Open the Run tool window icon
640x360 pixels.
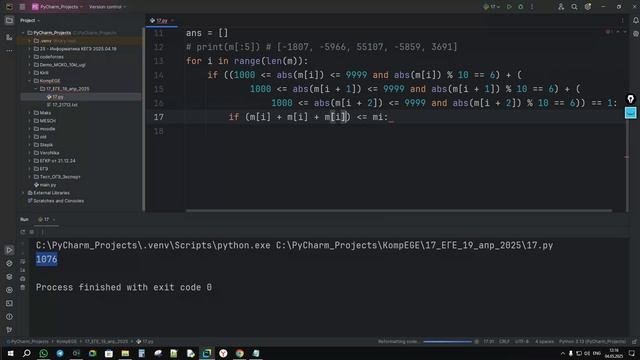(9, 250)
